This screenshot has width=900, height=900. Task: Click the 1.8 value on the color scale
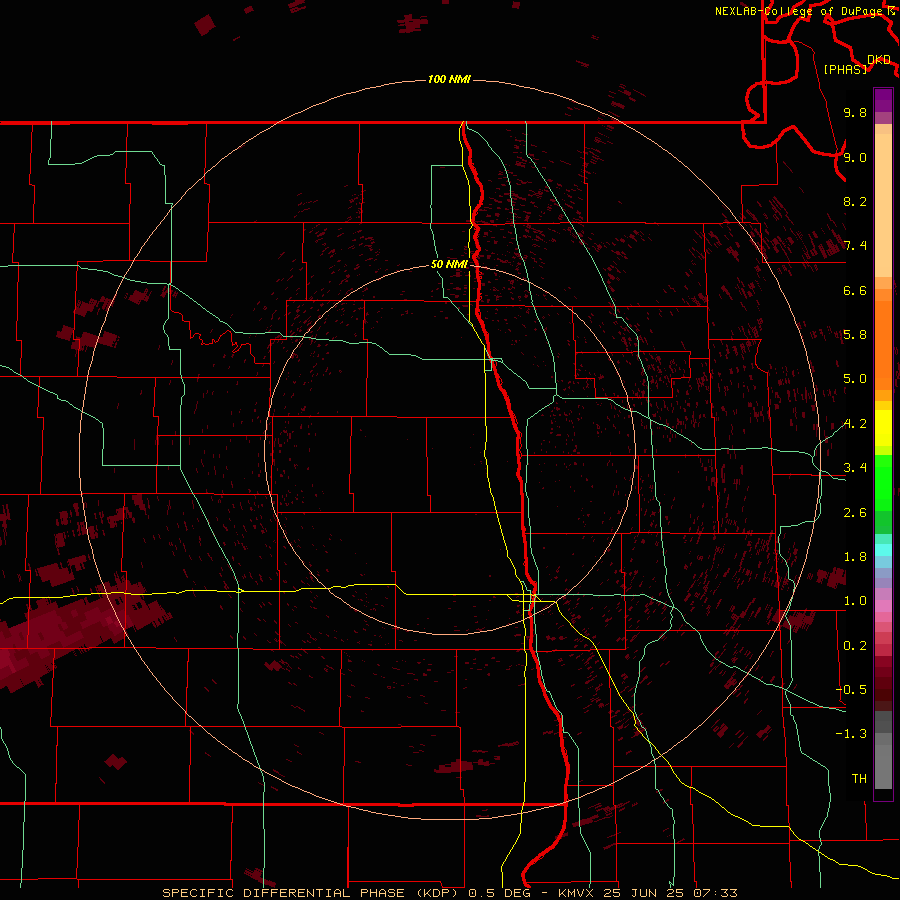click(855, 557)
